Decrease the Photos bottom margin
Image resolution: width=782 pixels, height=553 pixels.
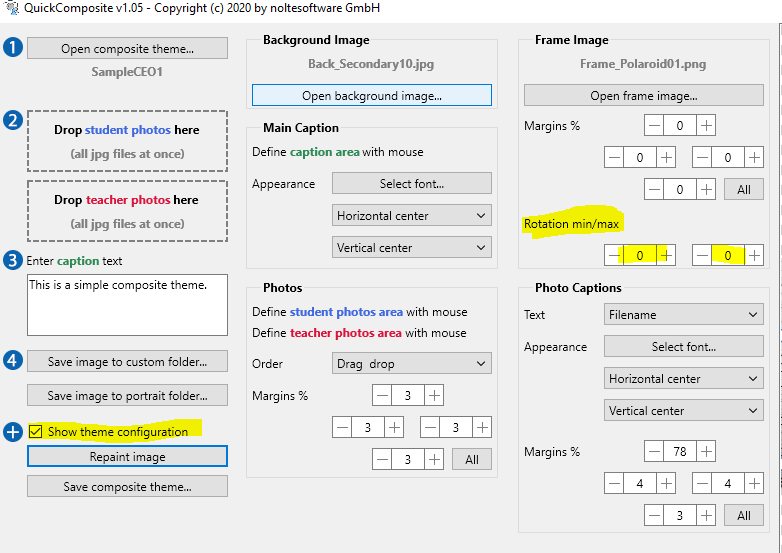(382, 459)
